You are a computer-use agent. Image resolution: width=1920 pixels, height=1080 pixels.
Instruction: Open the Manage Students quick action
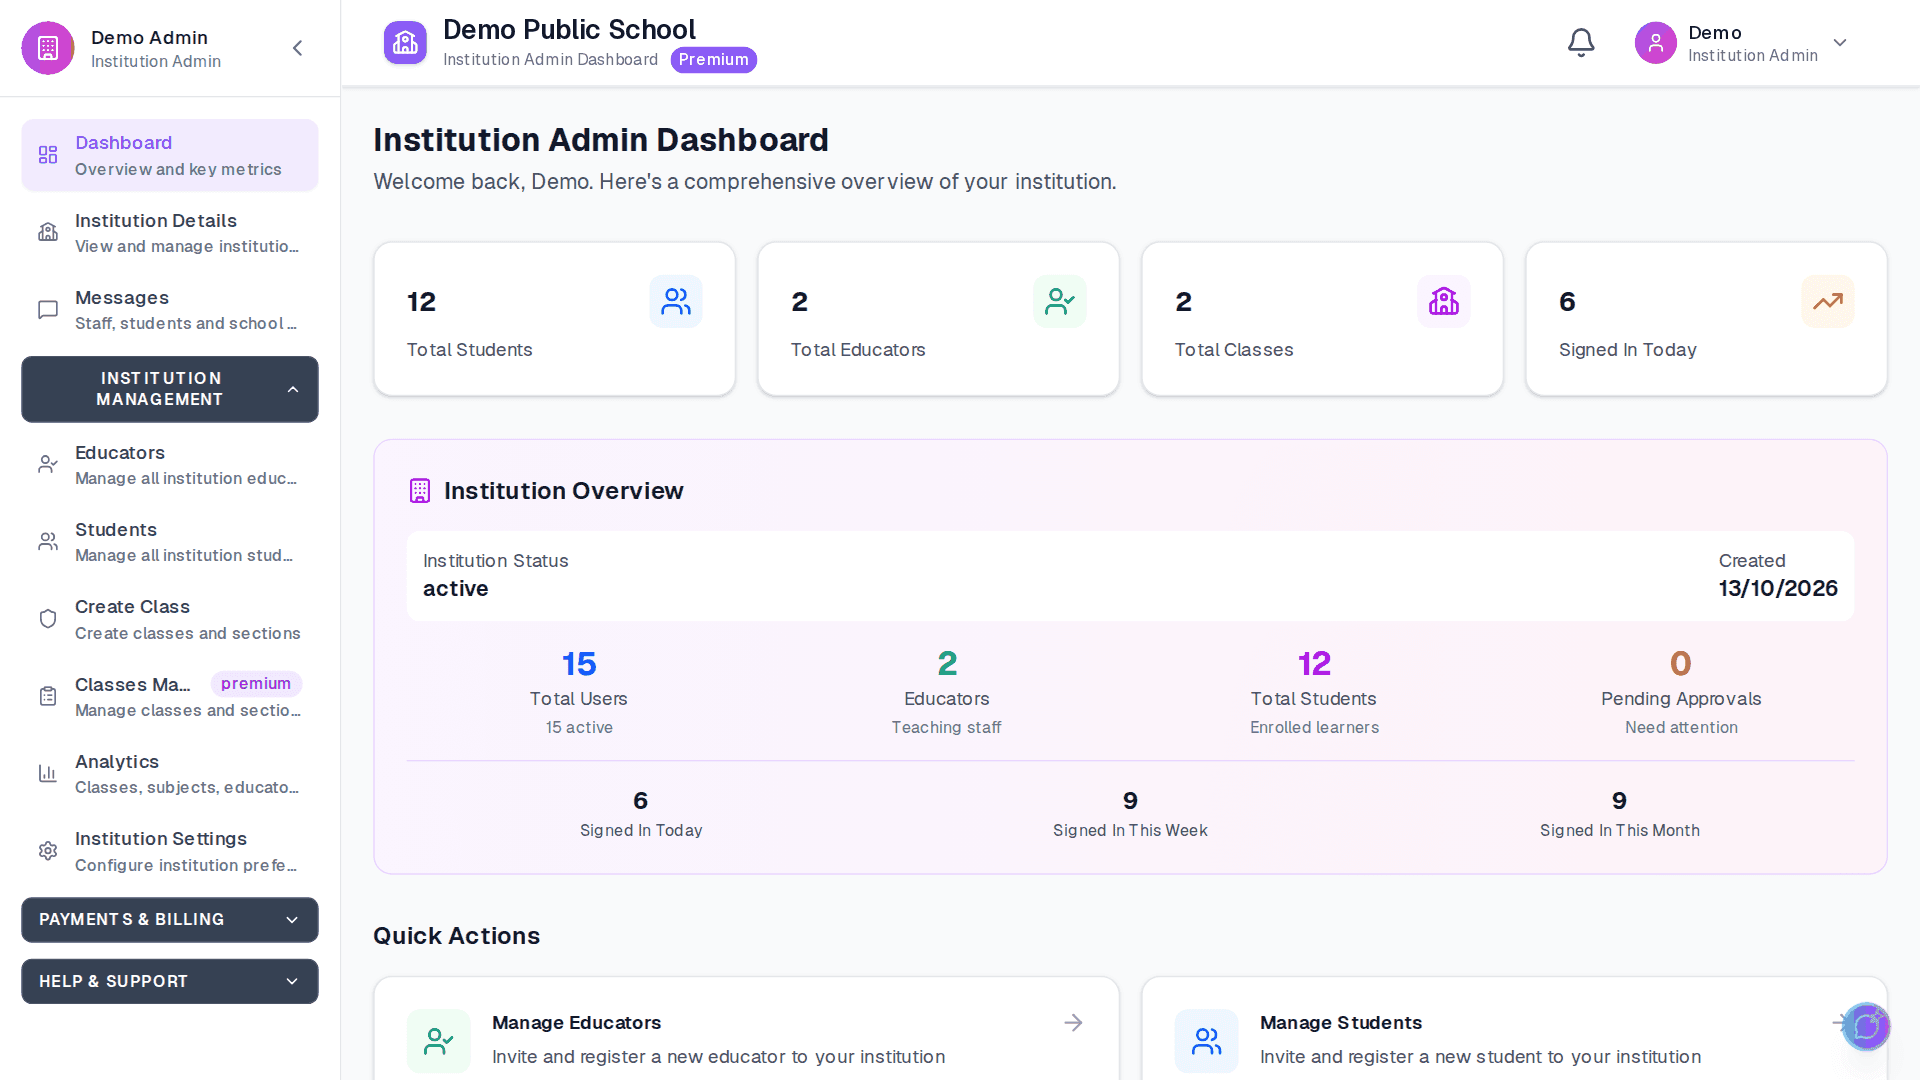click(1514, 1030)
